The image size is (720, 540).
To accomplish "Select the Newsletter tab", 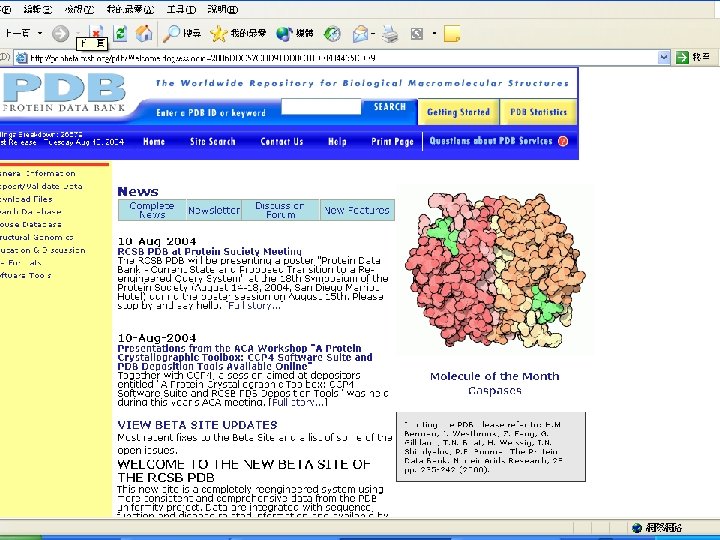I will [214, 210].
